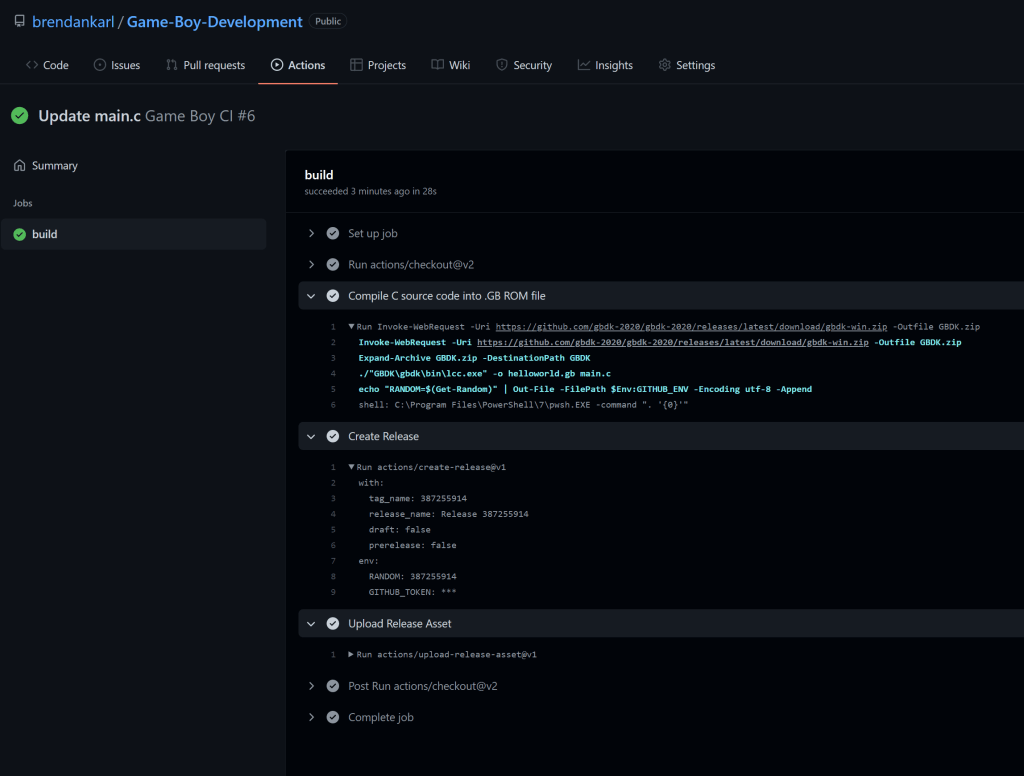The width and height of the screenshot is (1024, 776).
Task: Click the Summary home icon in sidebar
Action: 19,166
